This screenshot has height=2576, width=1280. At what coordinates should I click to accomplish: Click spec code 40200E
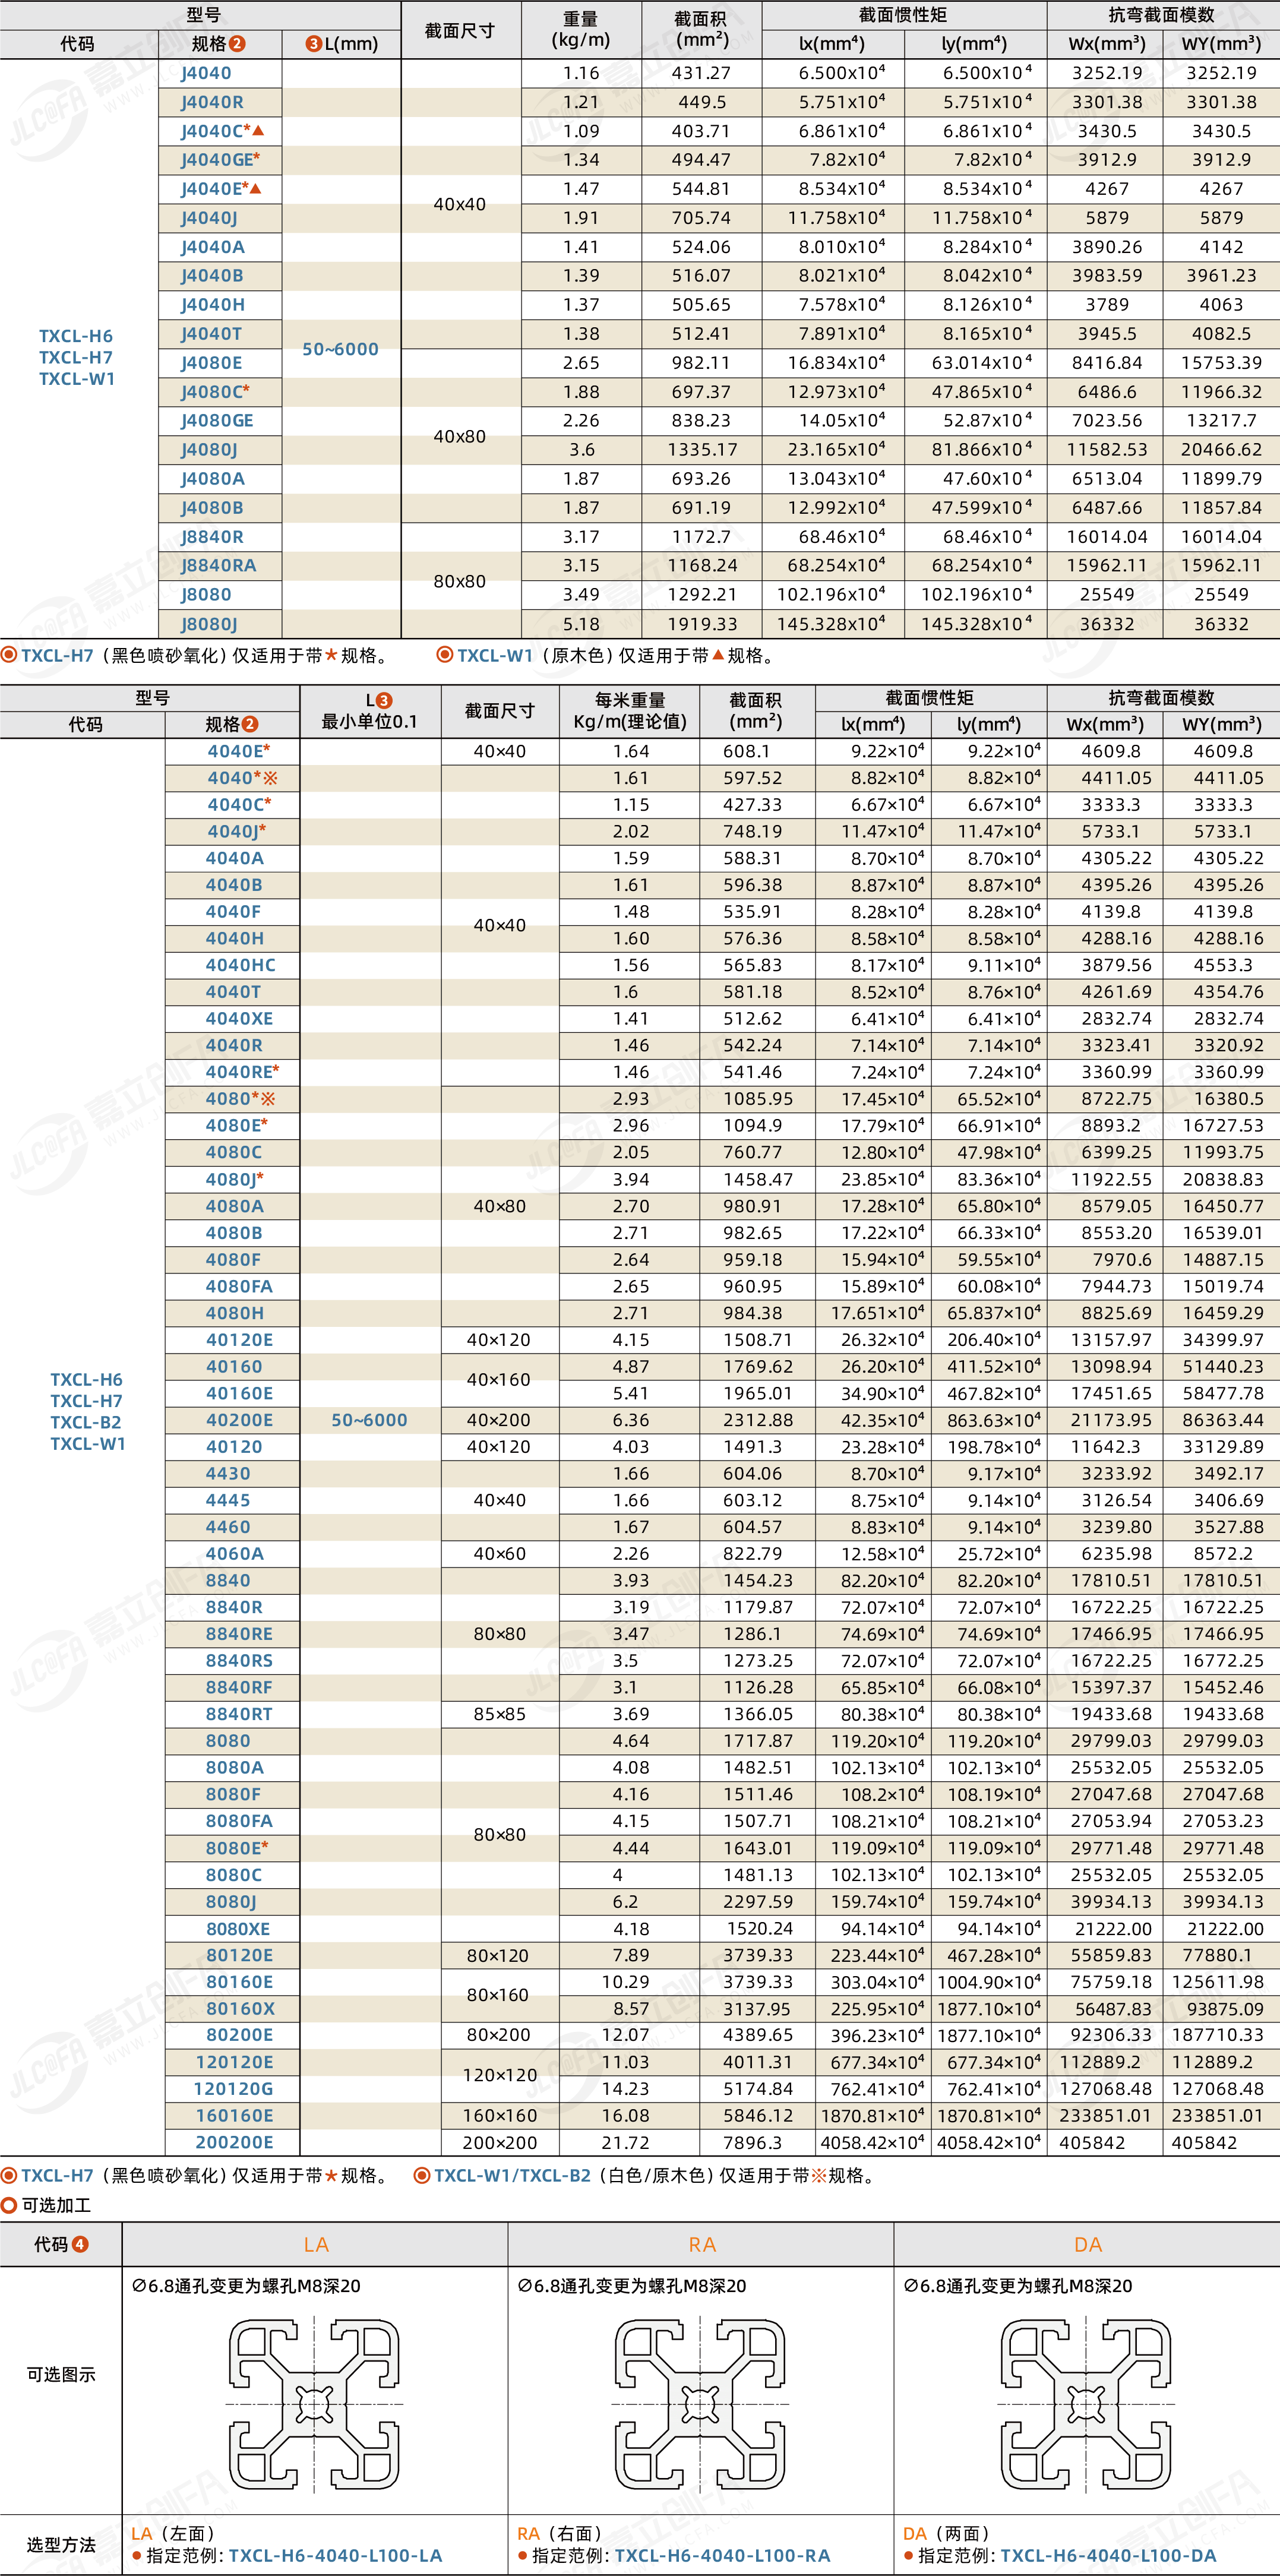coord(239,1420)
